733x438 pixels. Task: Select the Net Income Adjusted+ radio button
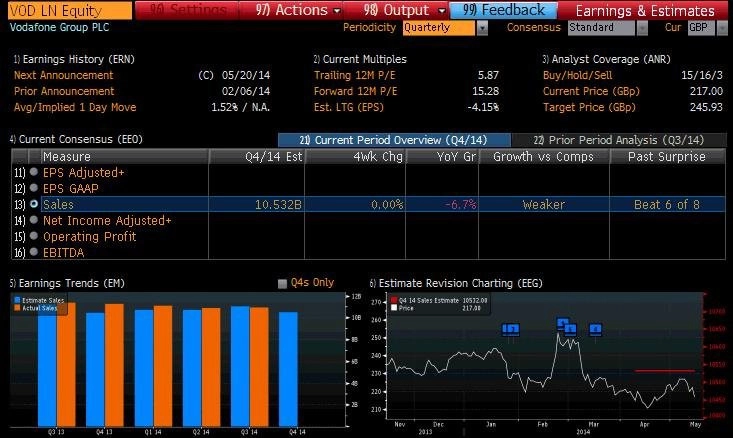[34, 220]
